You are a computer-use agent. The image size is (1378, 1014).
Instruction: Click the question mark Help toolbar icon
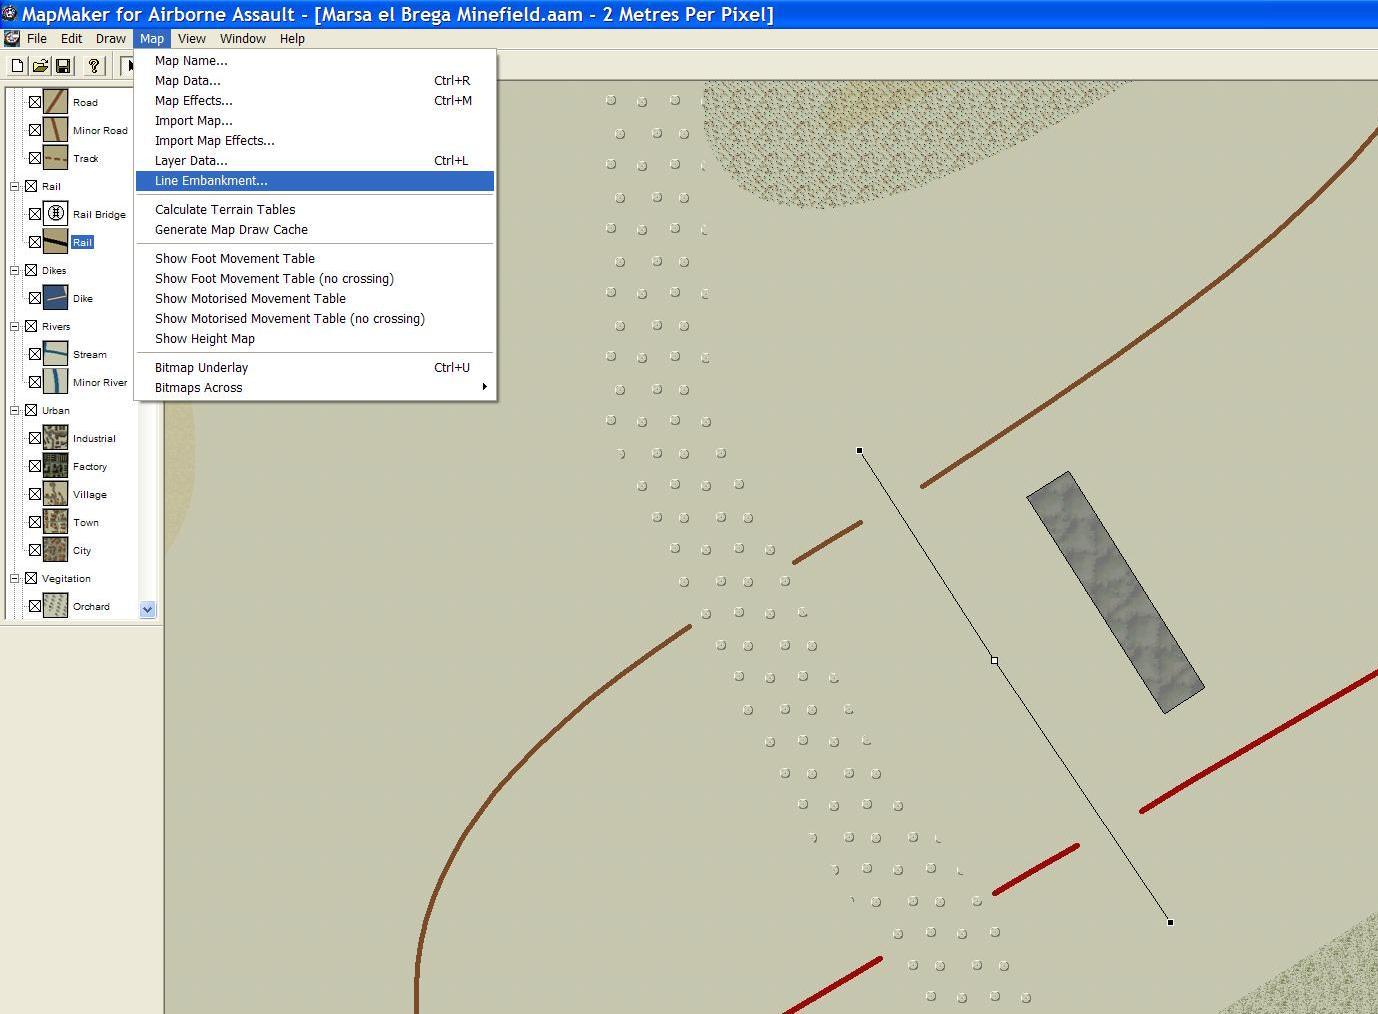tap(94, 66)
